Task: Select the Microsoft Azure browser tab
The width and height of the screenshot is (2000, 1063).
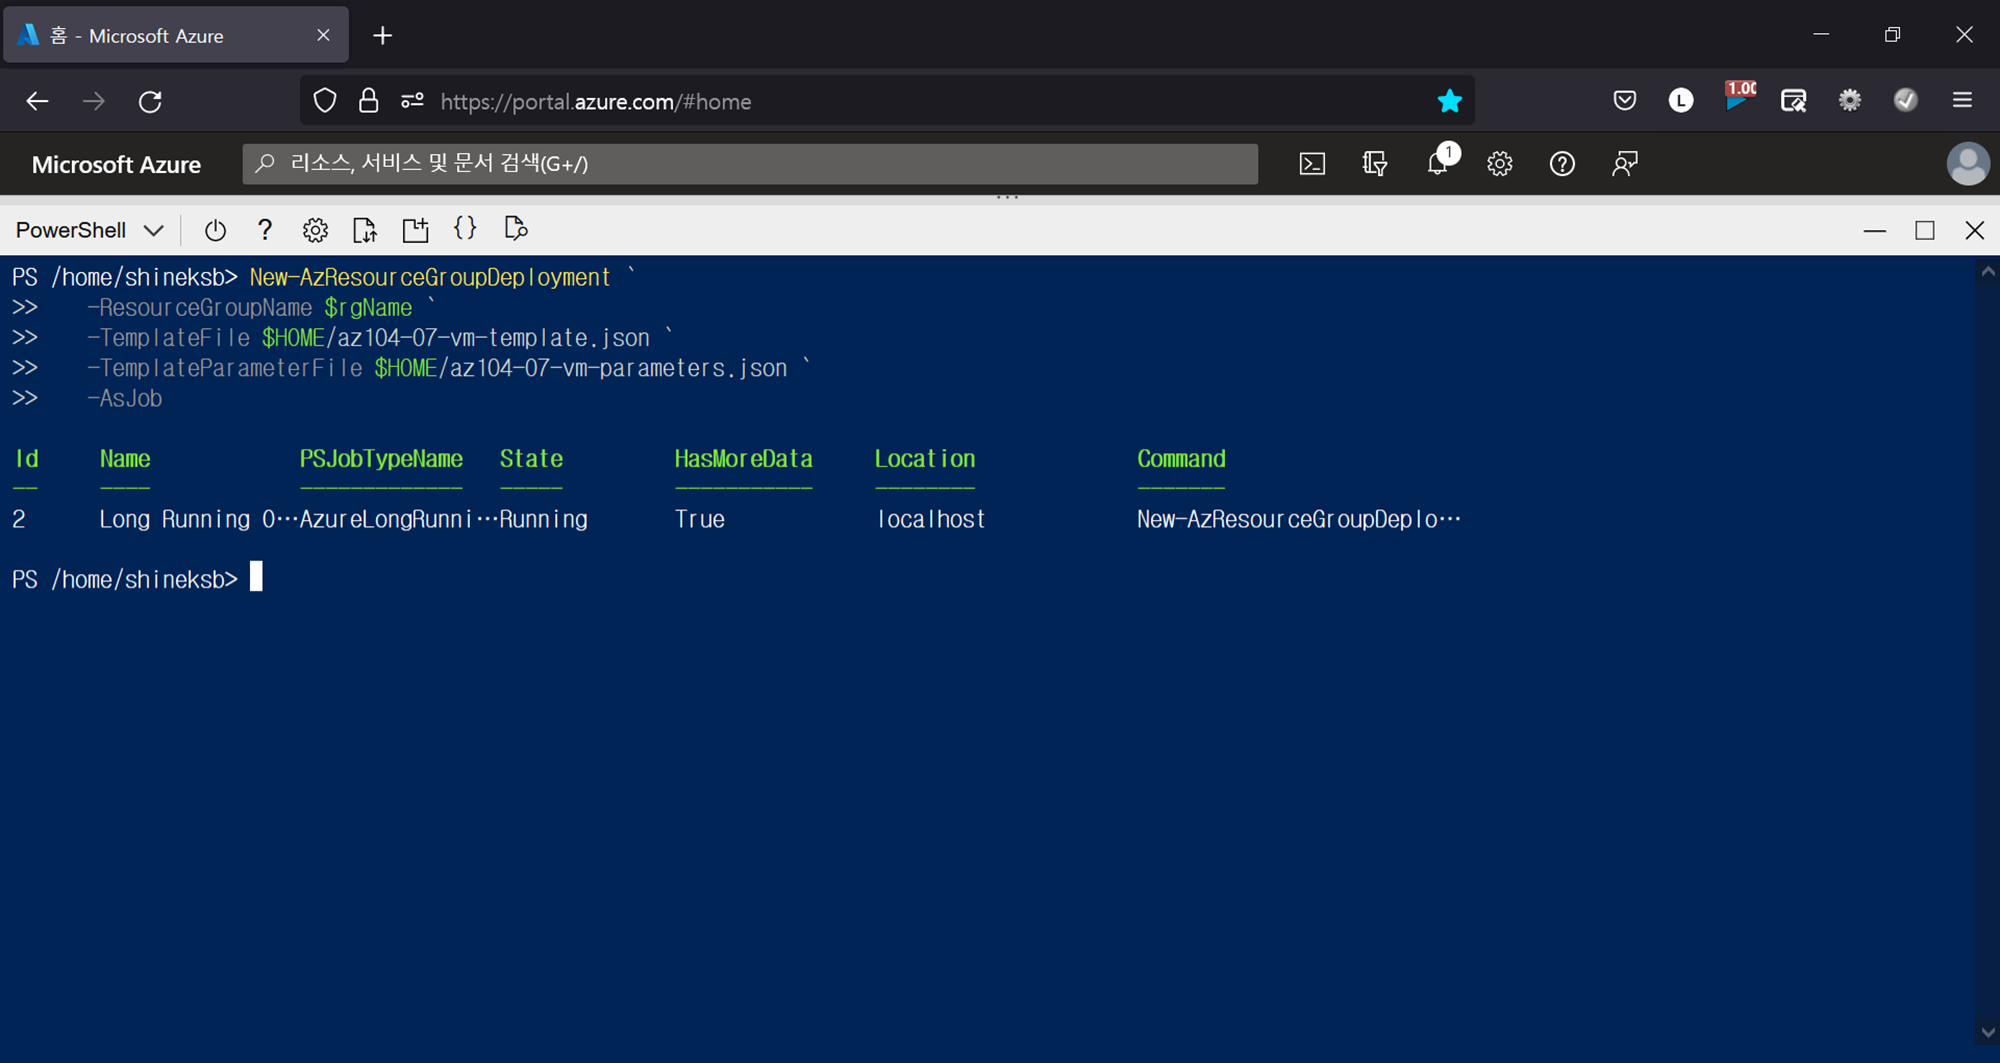Action: pos(176,35)
